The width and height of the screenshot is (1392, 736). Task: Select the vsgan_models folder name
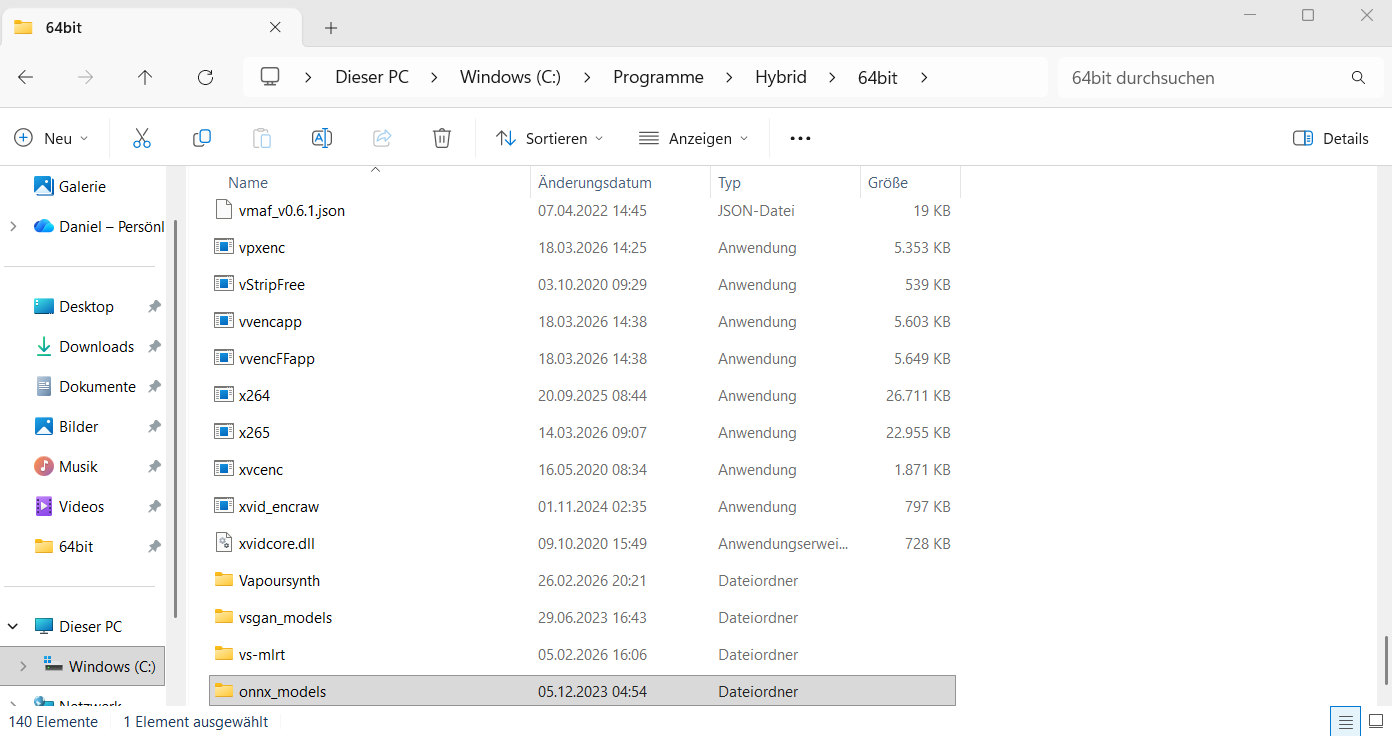pyautogui.click(x=286, y=617)
